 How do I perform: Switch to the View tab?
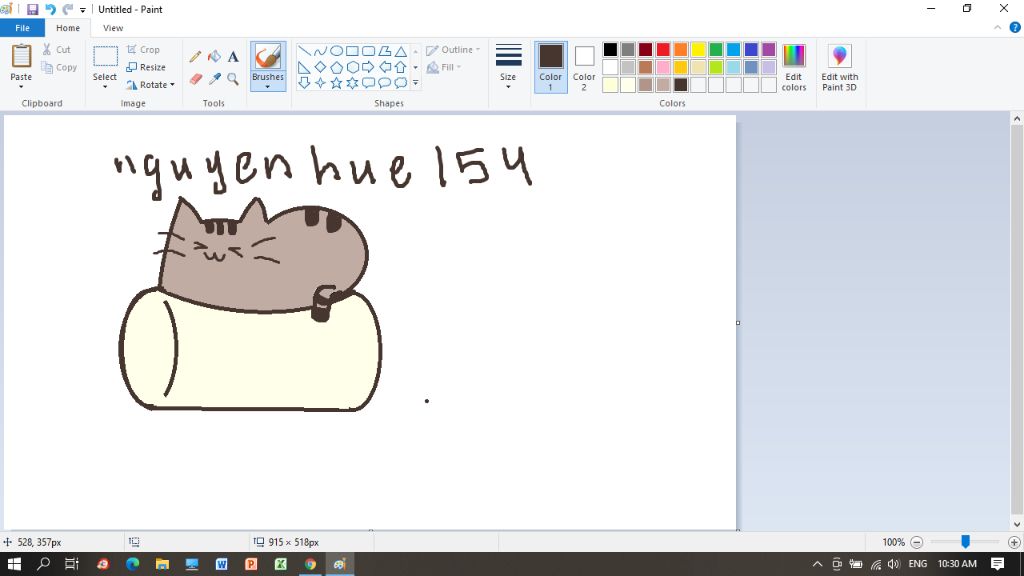tap(113, 28)
